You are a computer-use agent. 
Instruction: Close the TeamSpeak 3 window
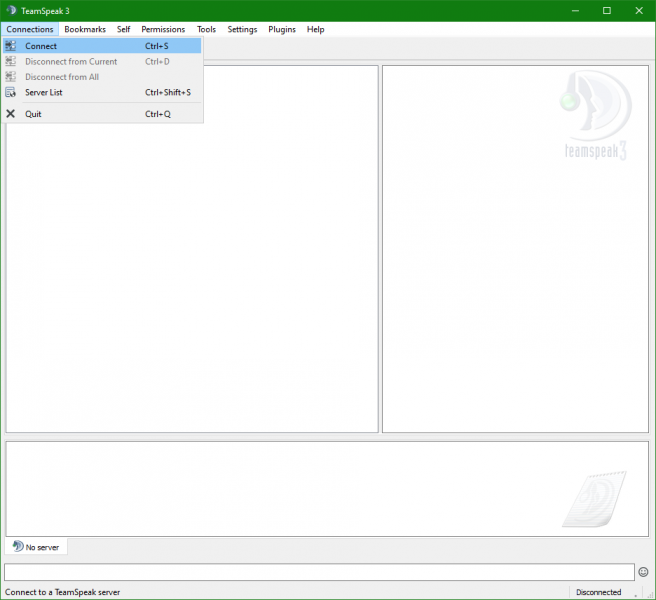[639, 10]
